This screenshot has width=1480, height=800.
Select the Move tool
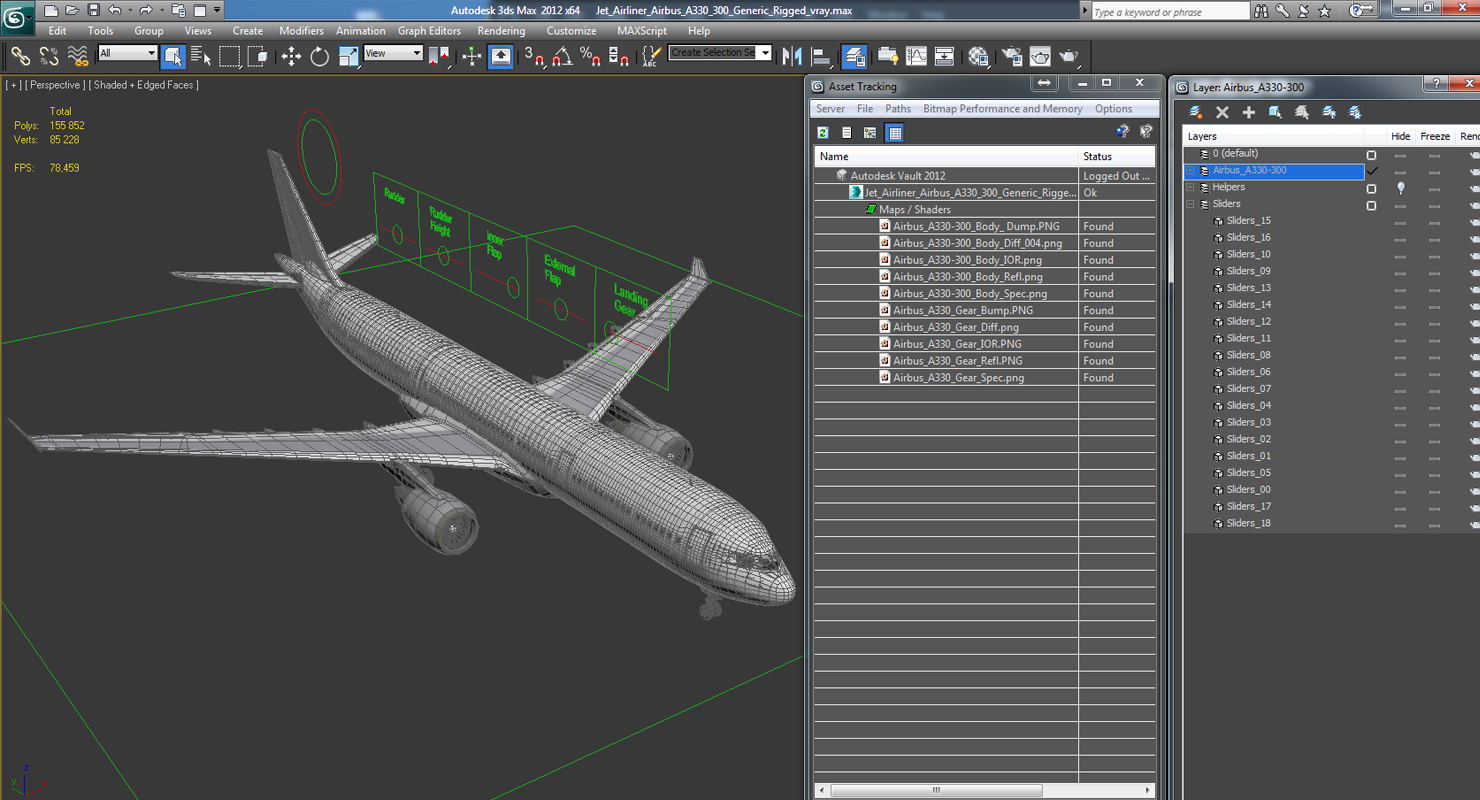pos(291,56)
